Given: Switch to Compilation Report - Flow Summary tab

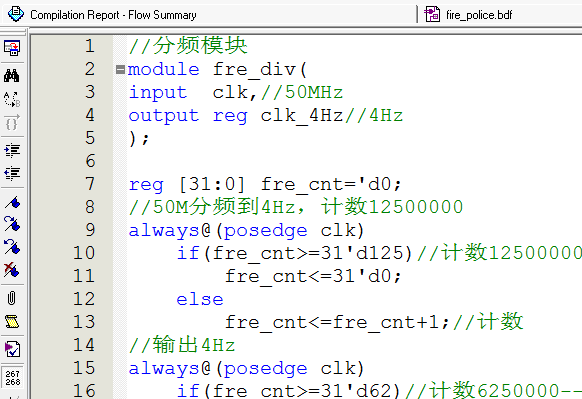Looking at the screenshot, I should tap(113, 15).
